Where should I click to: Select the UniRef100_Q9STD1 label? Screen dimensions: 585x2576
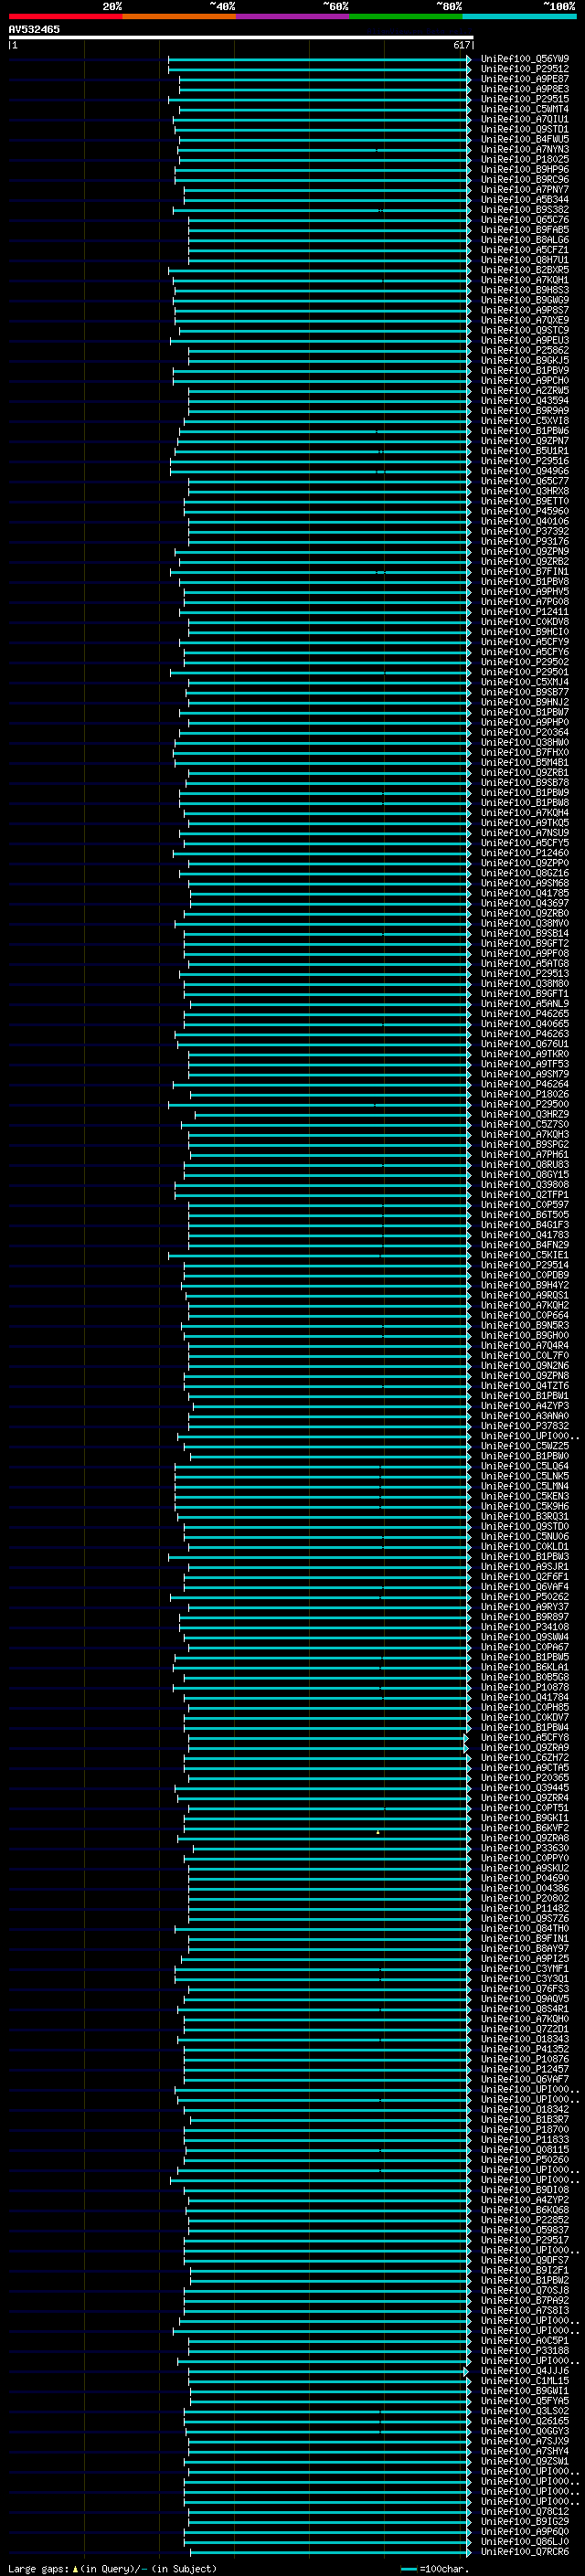(525, 129)
